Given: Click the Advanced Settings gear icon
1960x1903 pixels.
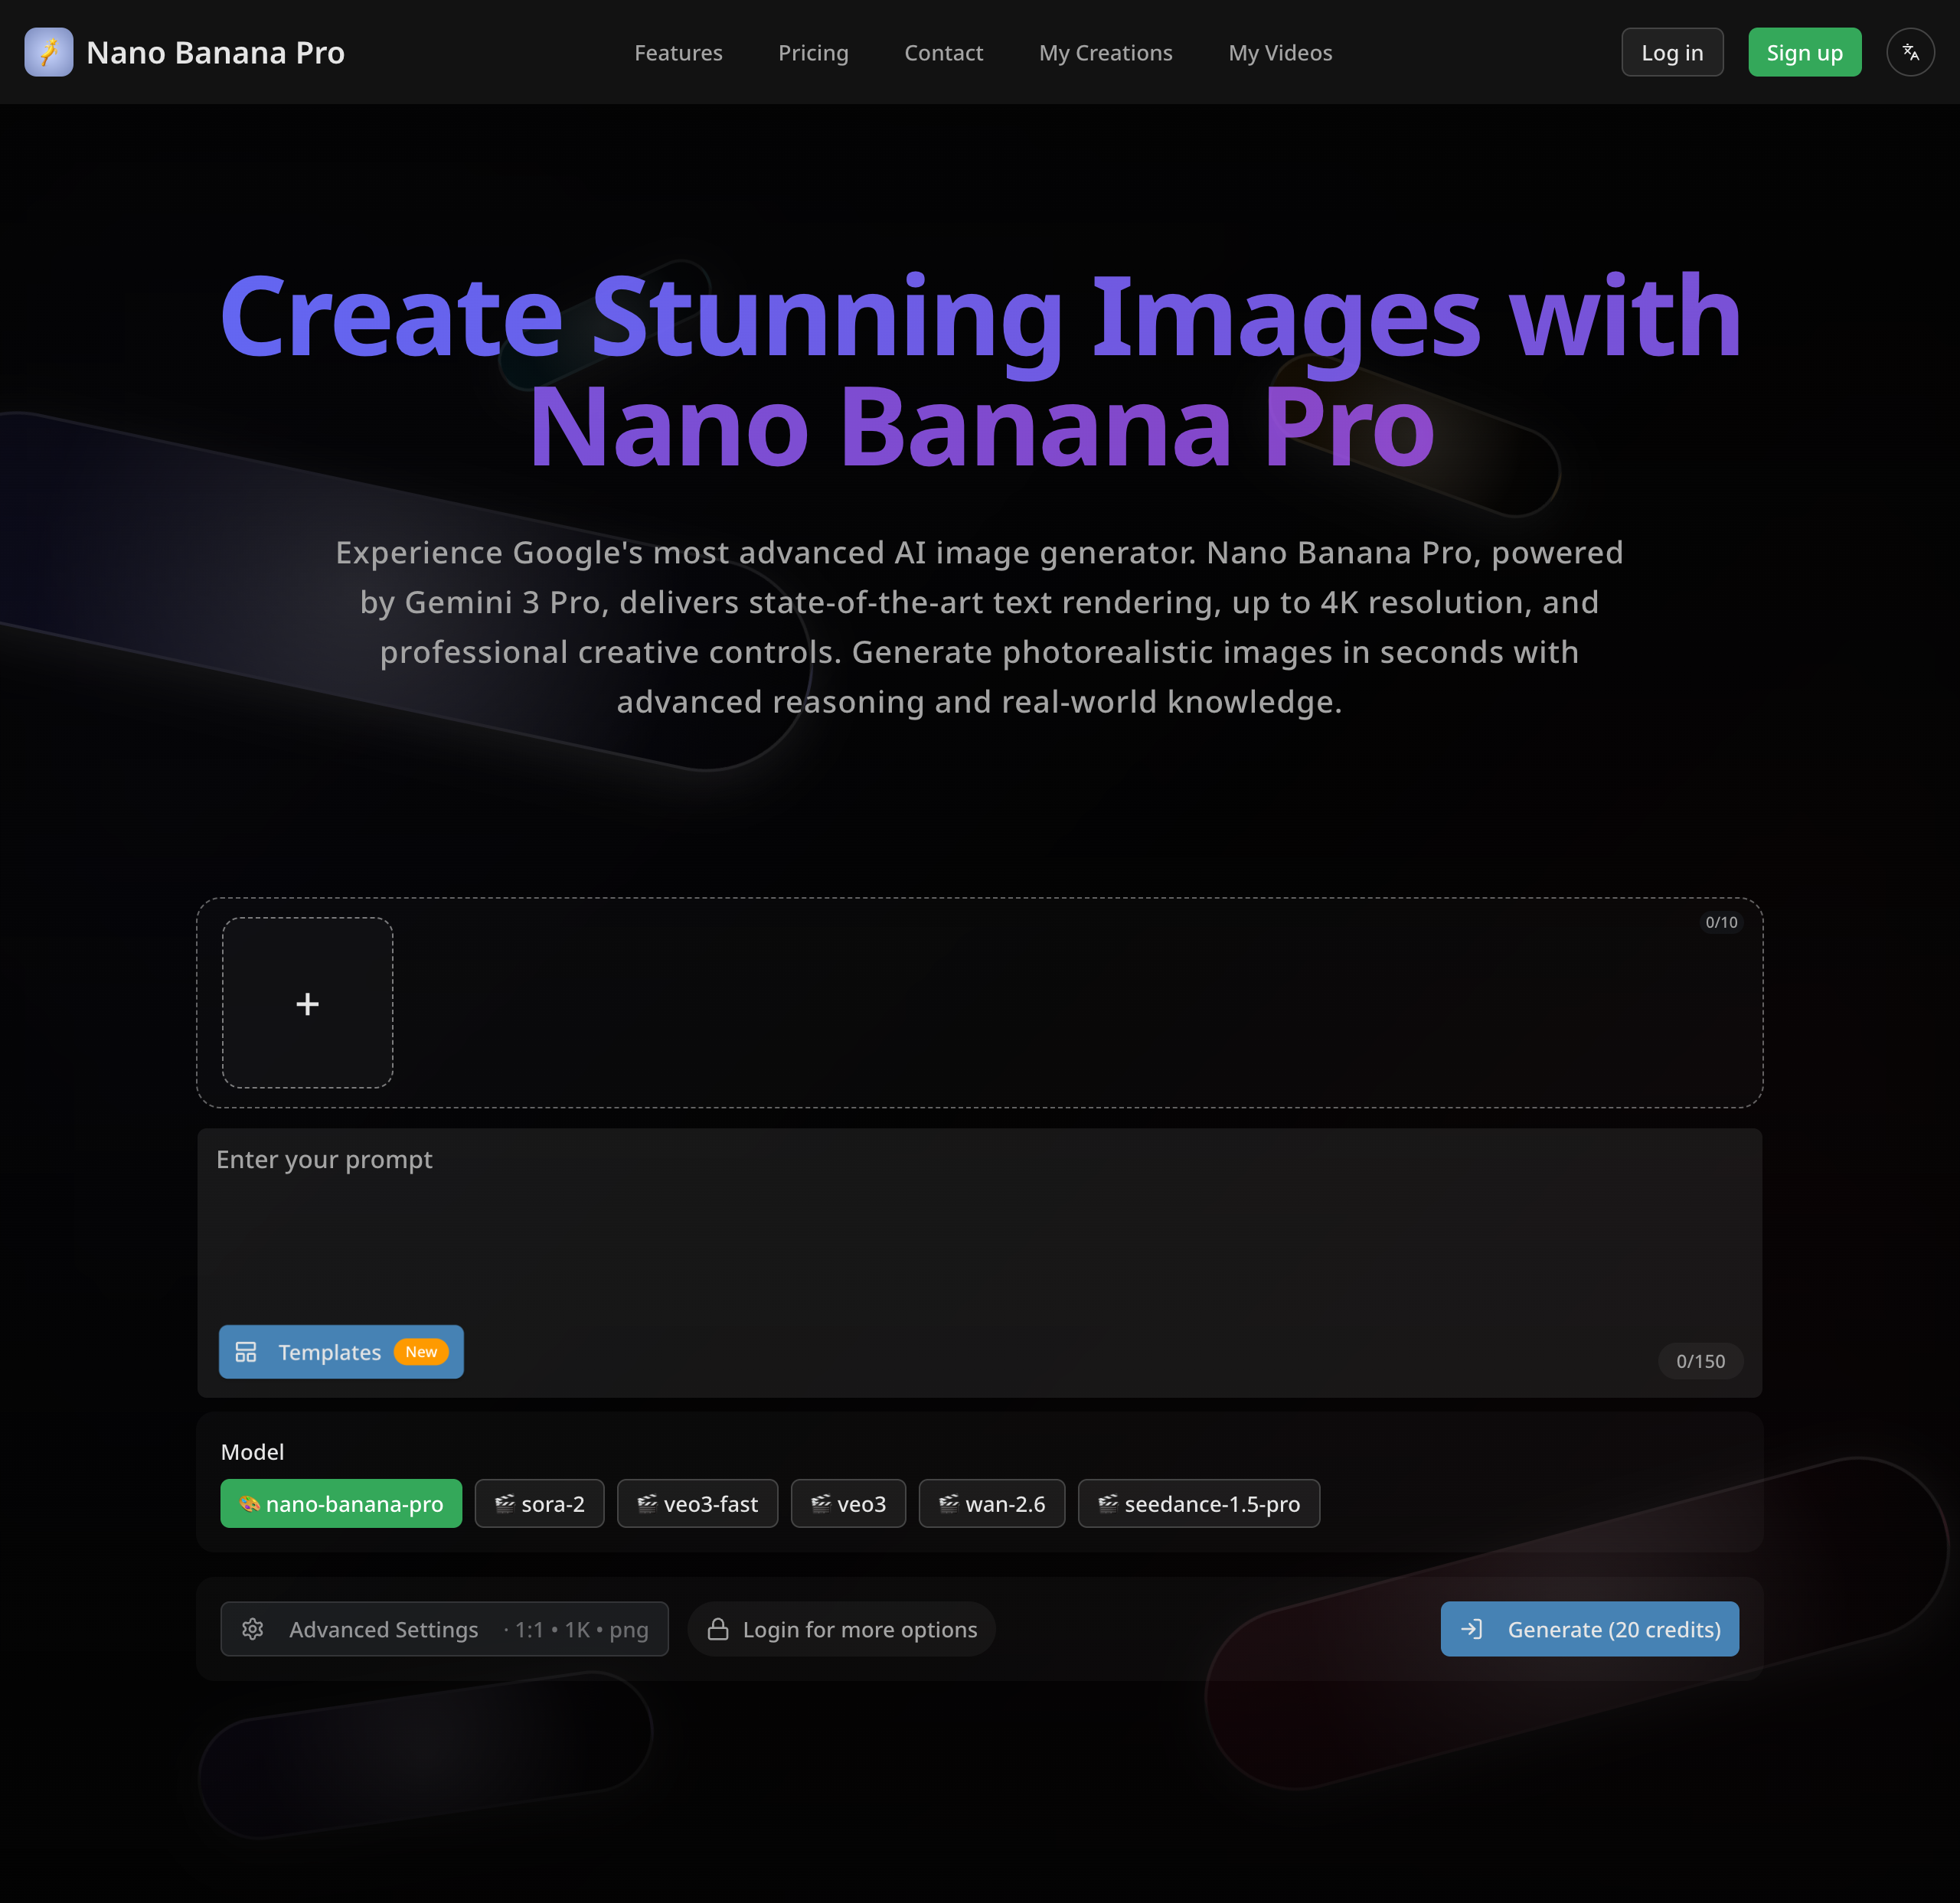Looking at the screenshot, I should 253,1629.
